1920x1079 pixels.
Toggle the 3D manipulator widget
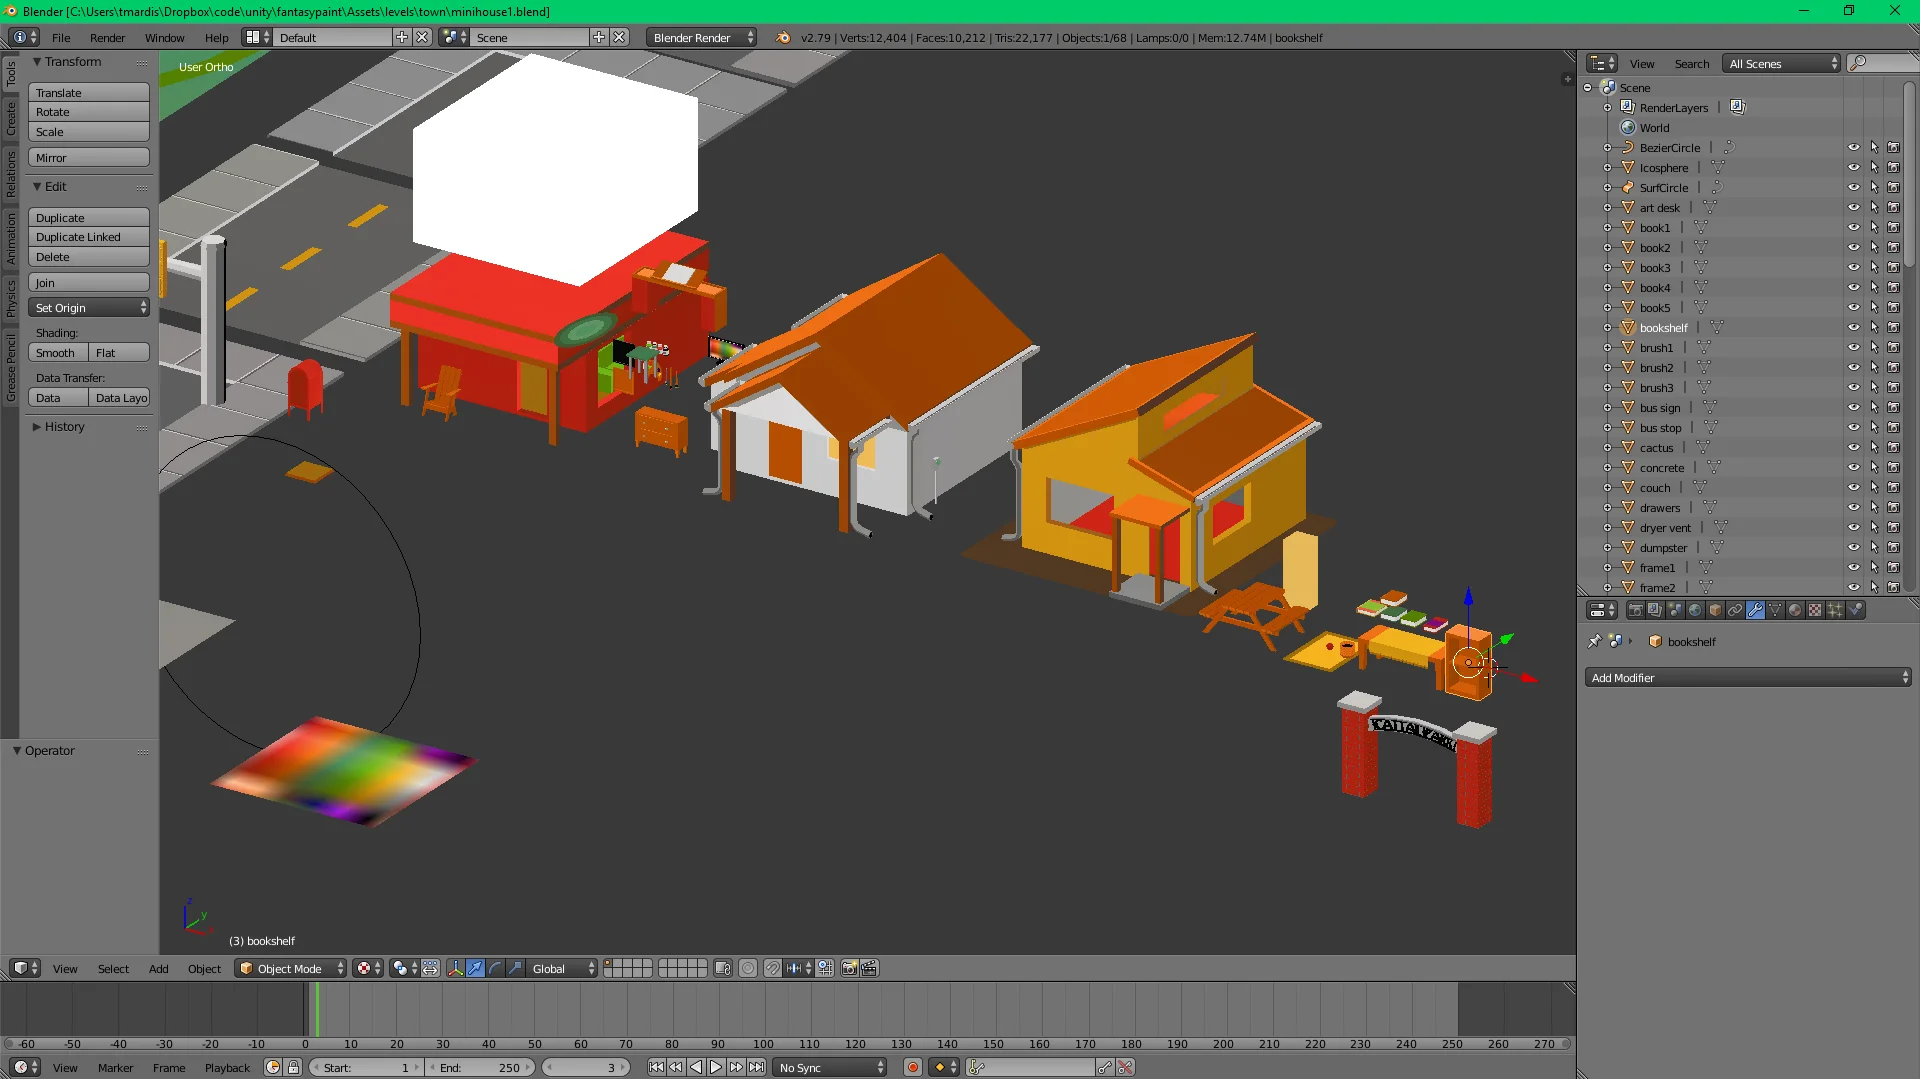455,968
